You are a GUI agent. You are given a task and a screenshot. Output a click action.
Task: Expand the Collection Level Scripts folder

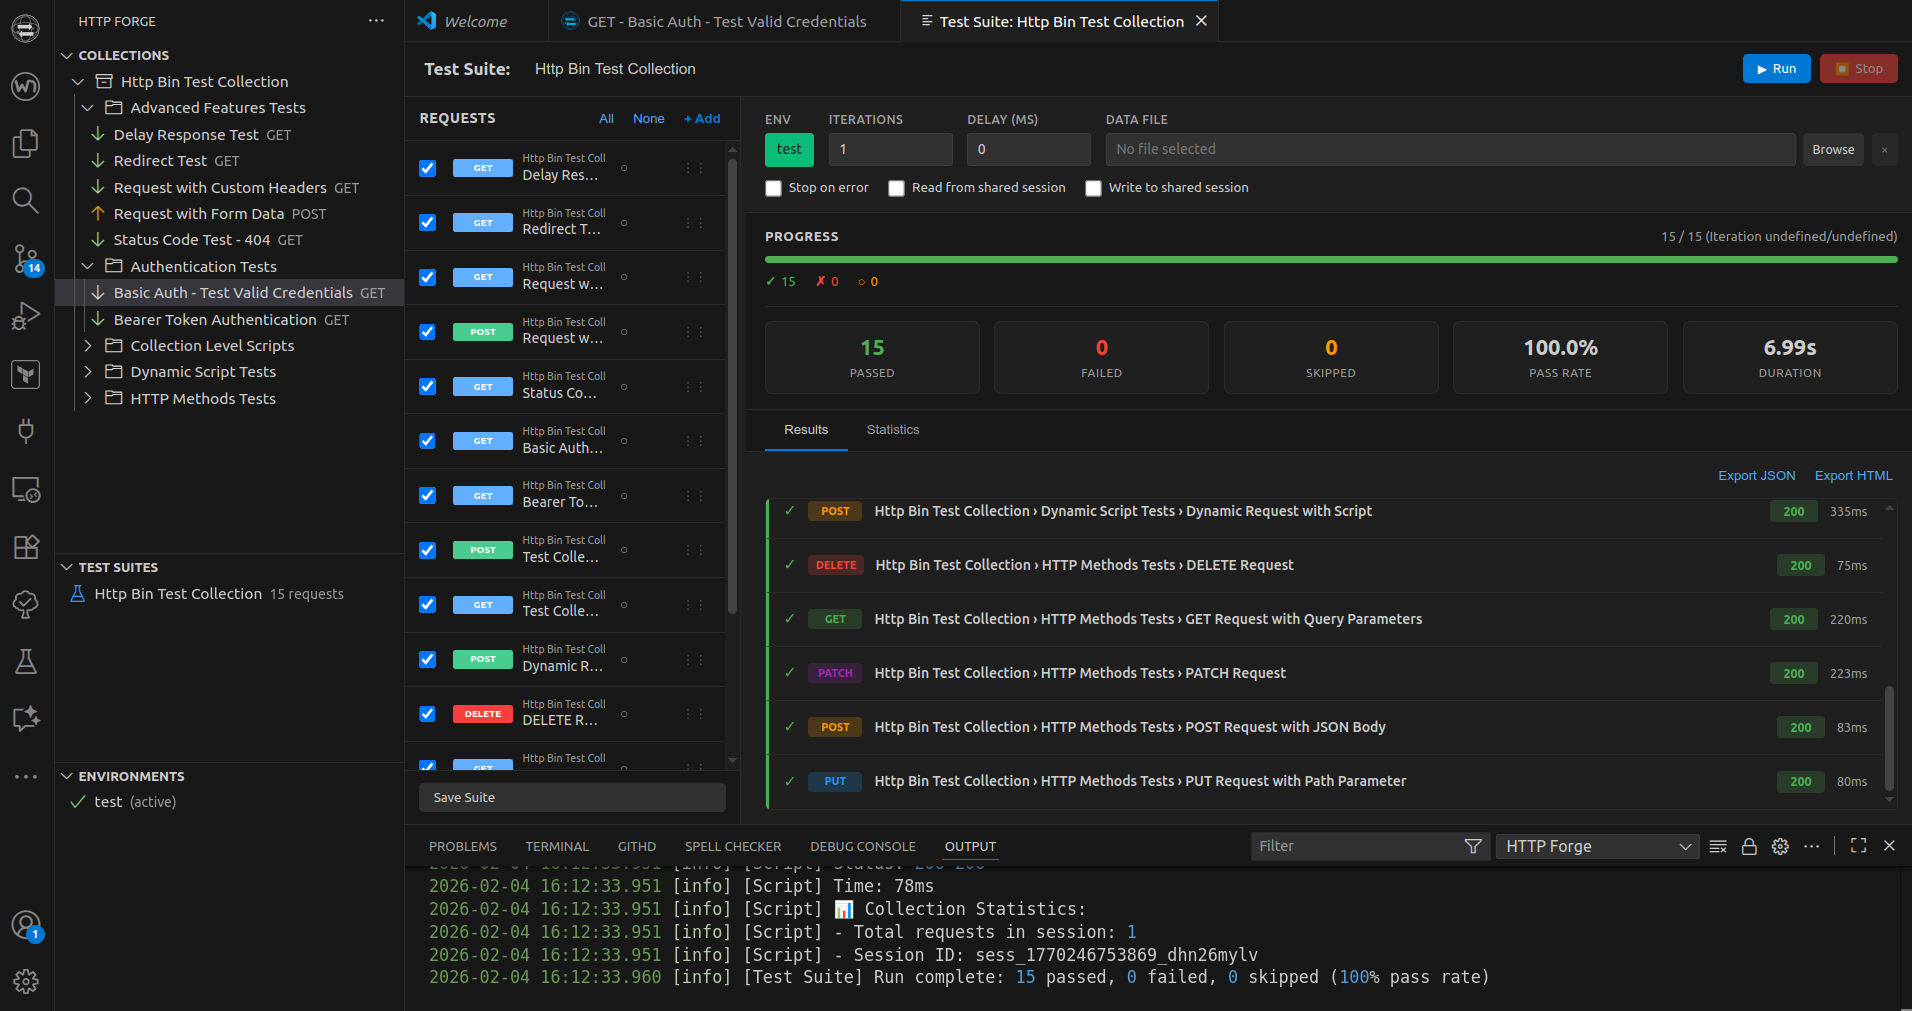[87, 346]
